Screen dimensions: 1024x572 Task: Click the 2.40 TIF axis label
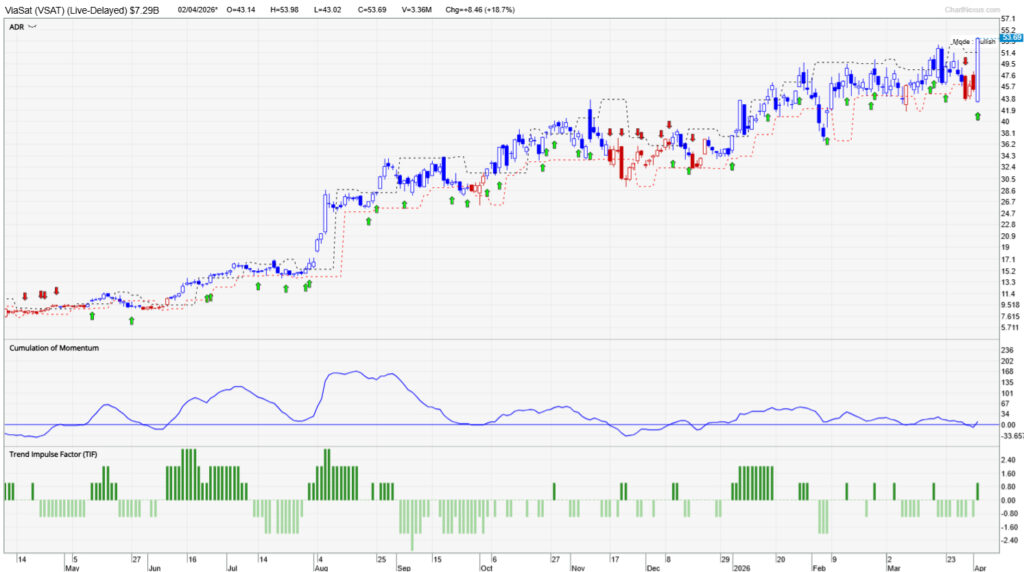[1008, 460]
